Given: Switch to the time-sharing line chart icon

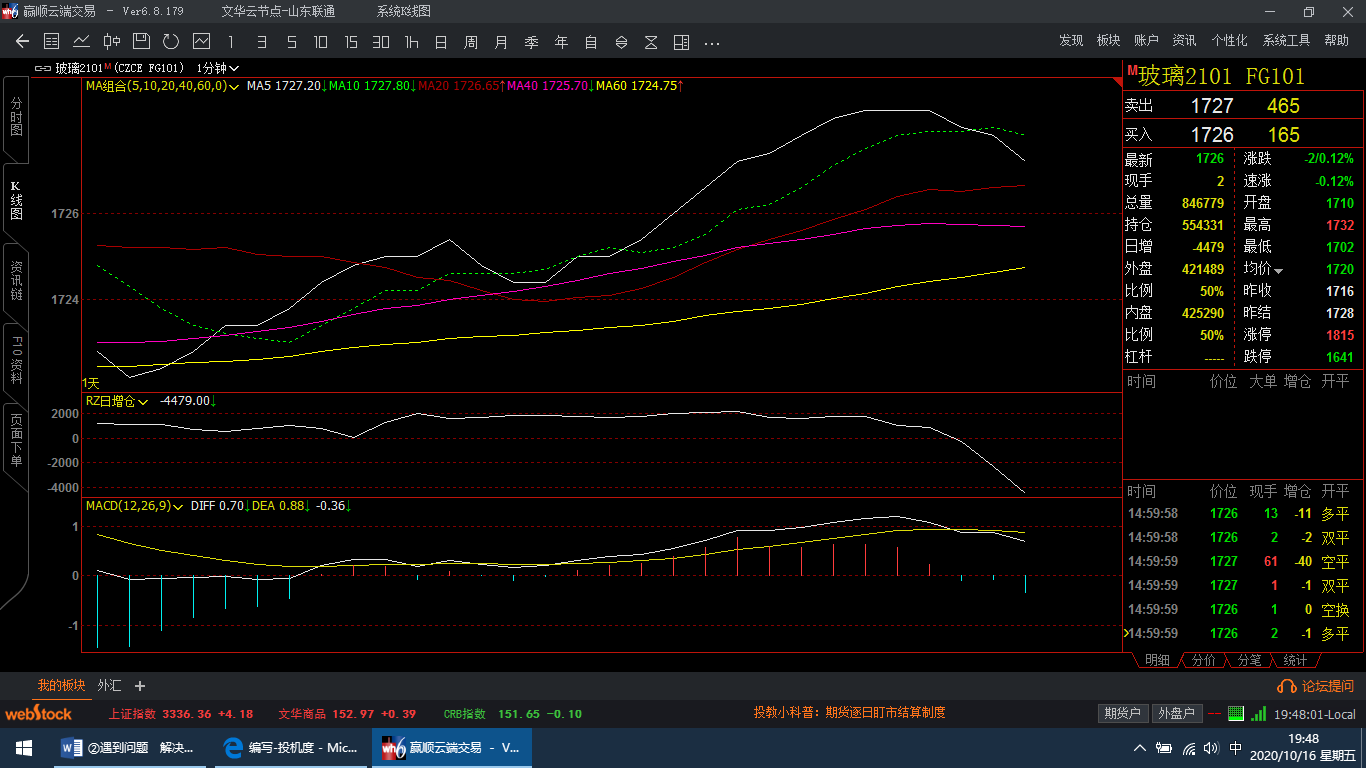Looking at the screenshot, I should pyautogui.click(x=82, y=42).
